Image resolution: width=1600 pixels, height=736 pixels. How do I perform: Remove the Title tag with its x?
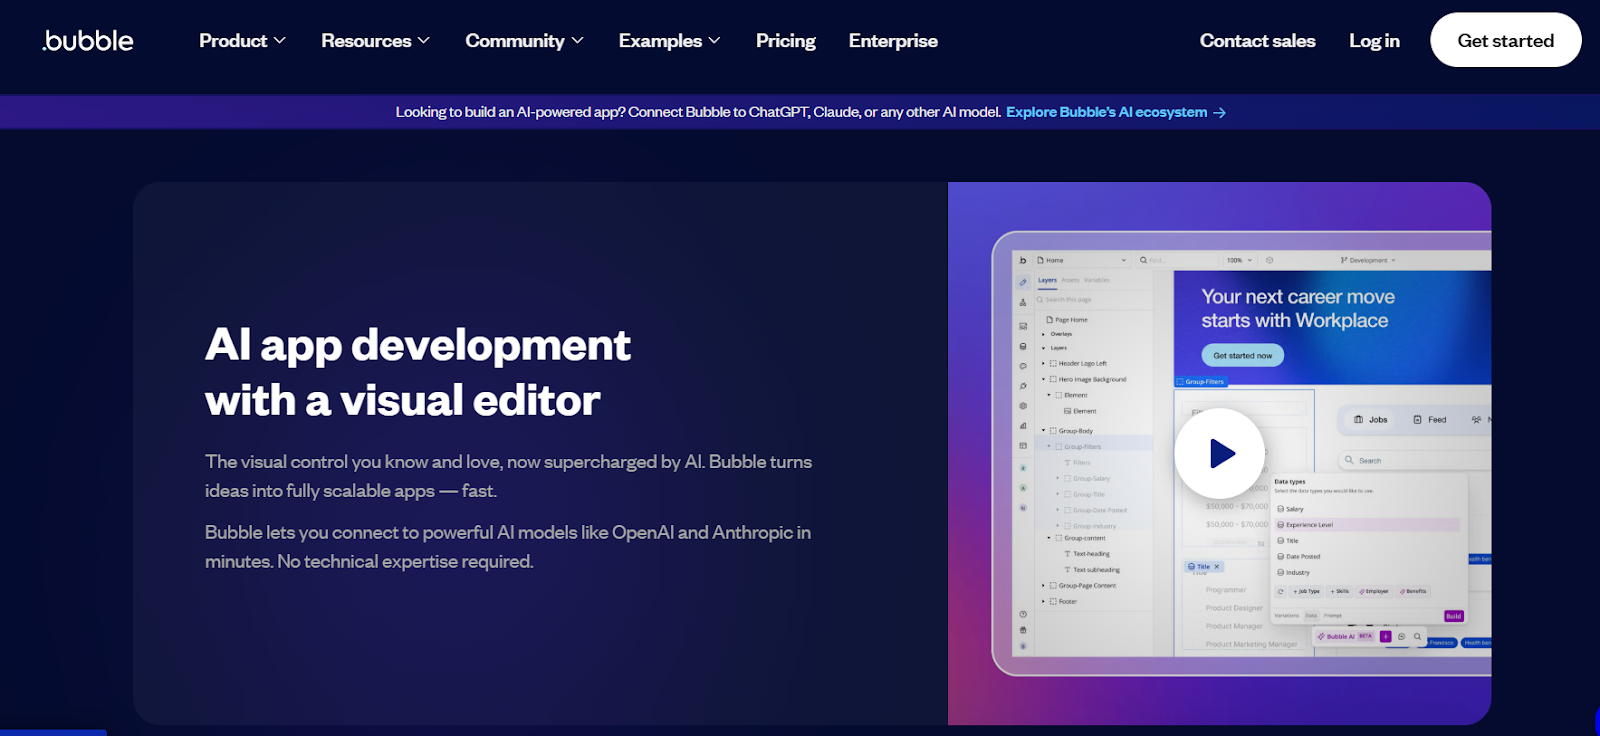pos(1217,566)
